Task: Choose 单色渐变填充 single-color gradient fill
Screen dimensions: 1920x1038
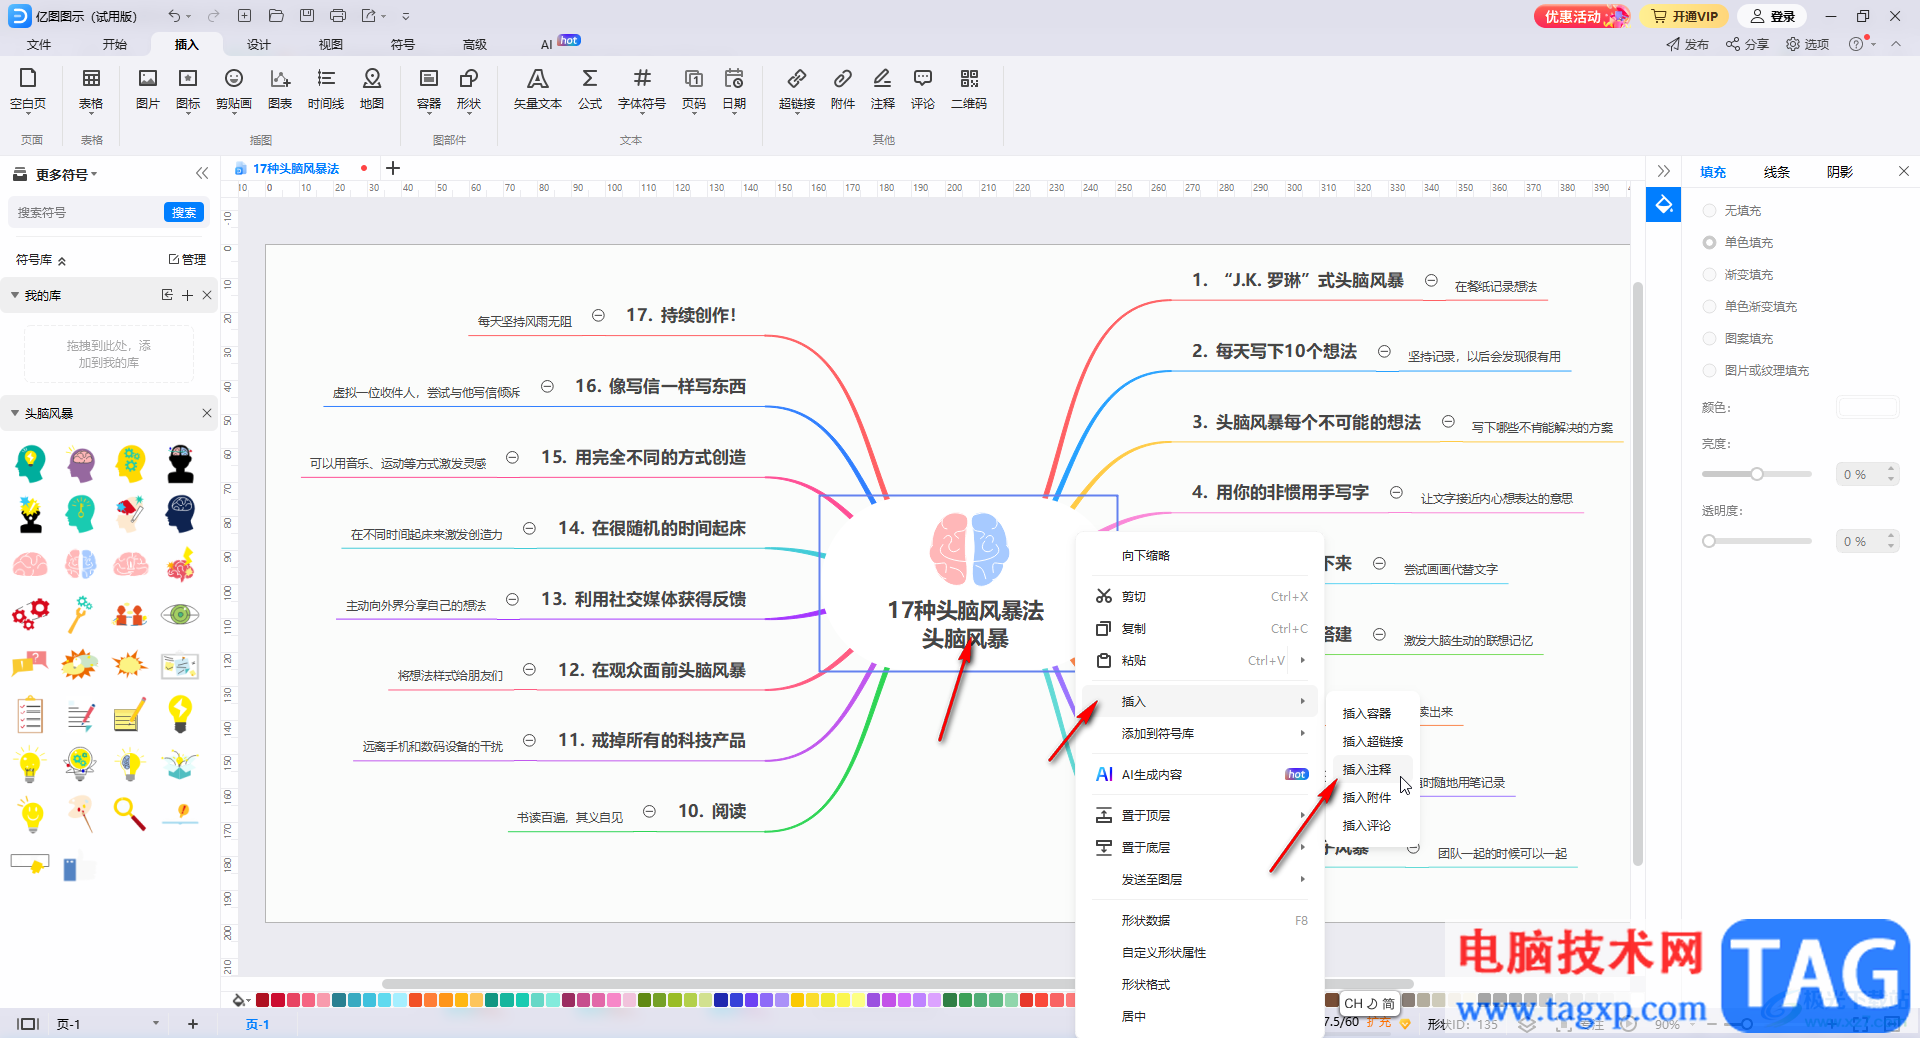Action: (1750, 307)
